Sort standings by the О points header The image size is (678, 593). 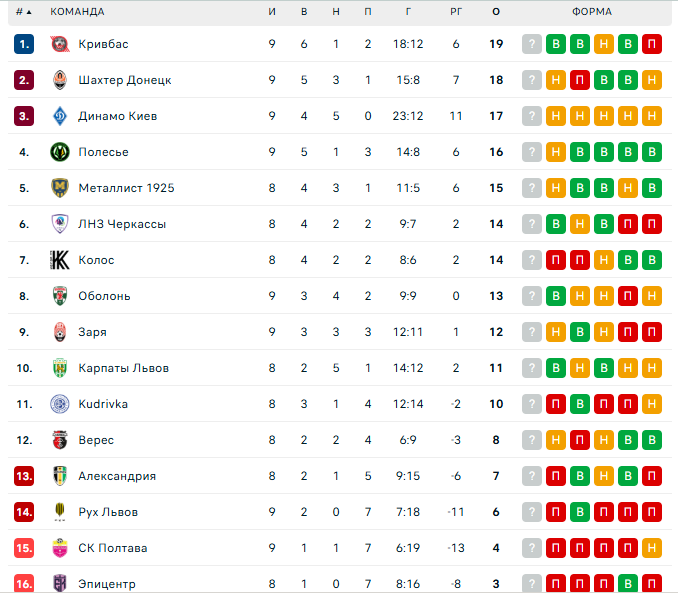(496, 12)
